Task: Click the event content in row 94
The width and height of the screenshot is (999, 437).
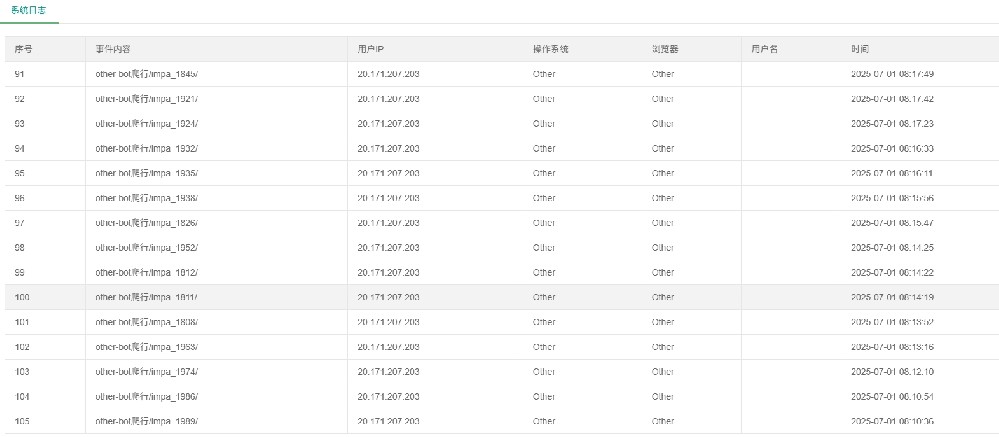Action: [x=147, y=148]
